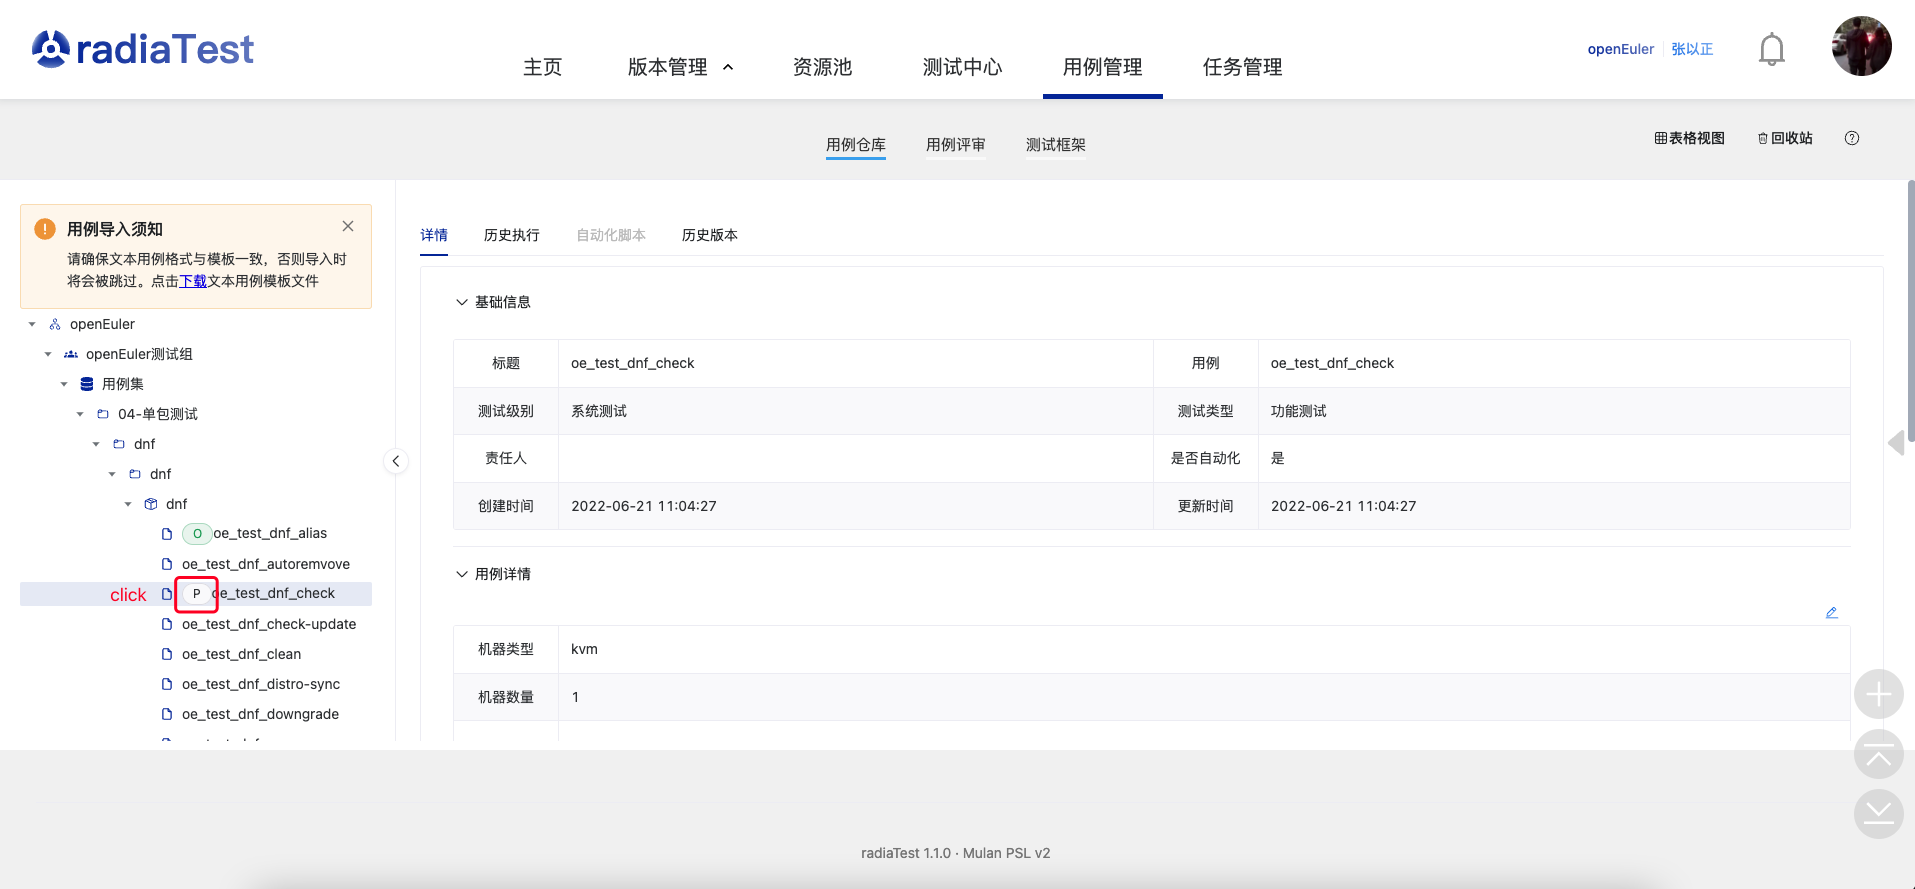The width and height of the screenshot is (1915, 889).
Task: Go to 任务管理 in navigation
Action: click(1242, 67)
